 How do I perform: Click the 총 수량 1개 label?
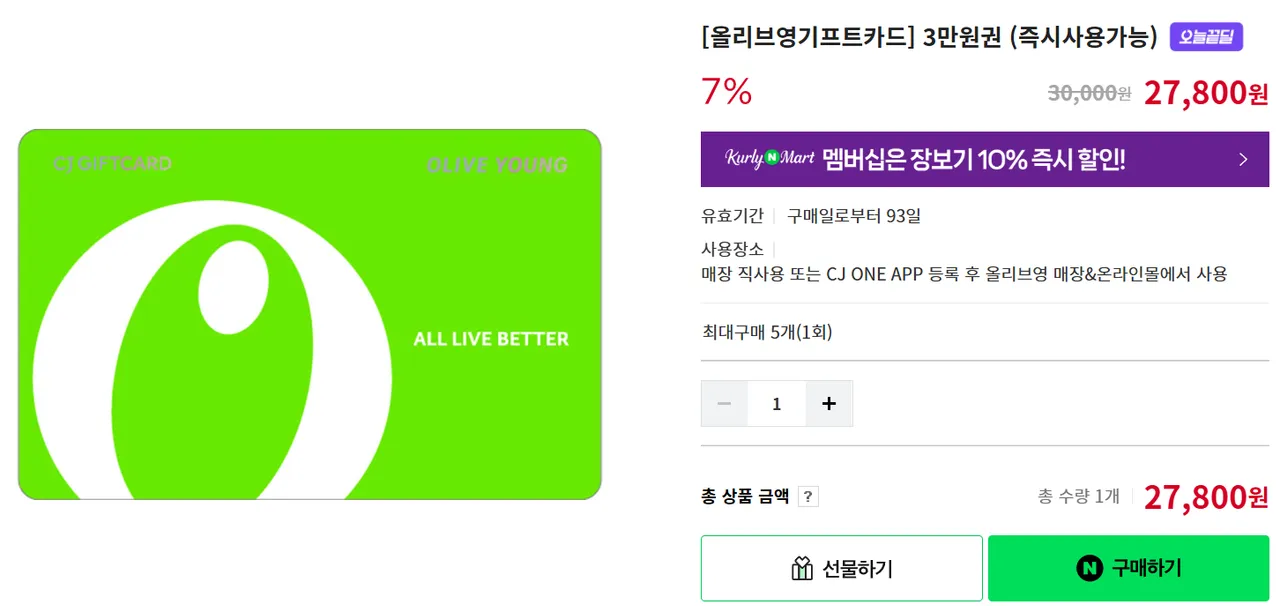1078,496
